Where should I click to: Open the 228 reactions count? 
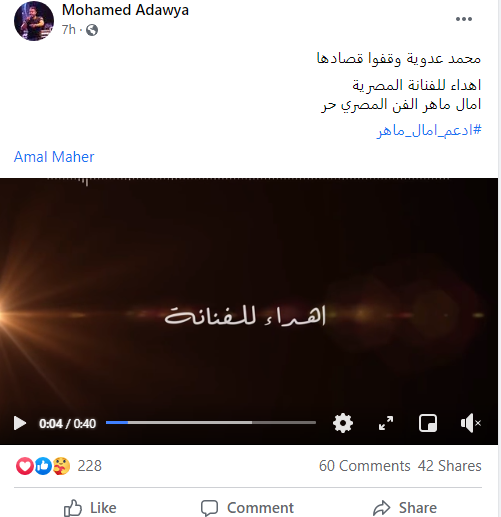click(89, 466)
